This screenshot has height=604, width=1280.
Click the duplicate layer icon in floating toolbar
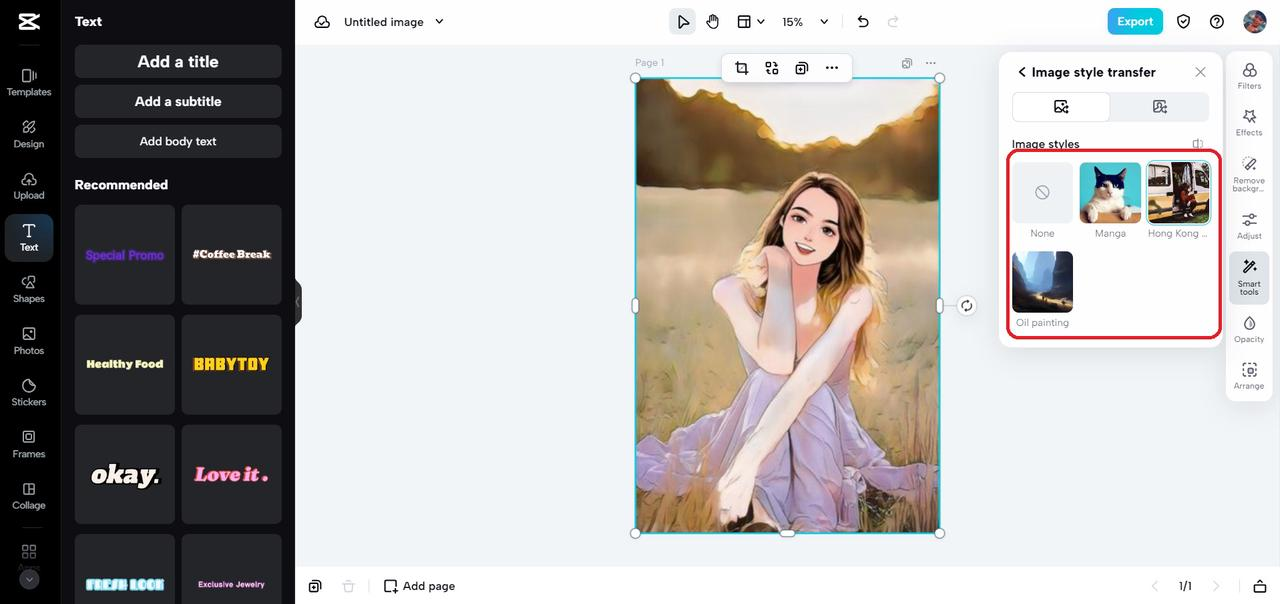pyautogui.click(x=802, y=68)
